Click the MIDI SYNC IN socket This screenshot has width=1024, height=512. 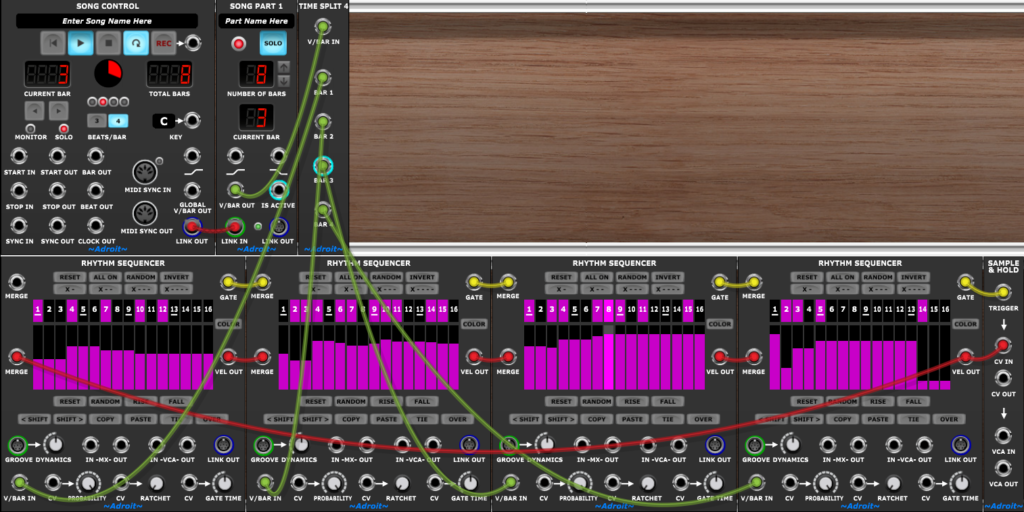145,173
